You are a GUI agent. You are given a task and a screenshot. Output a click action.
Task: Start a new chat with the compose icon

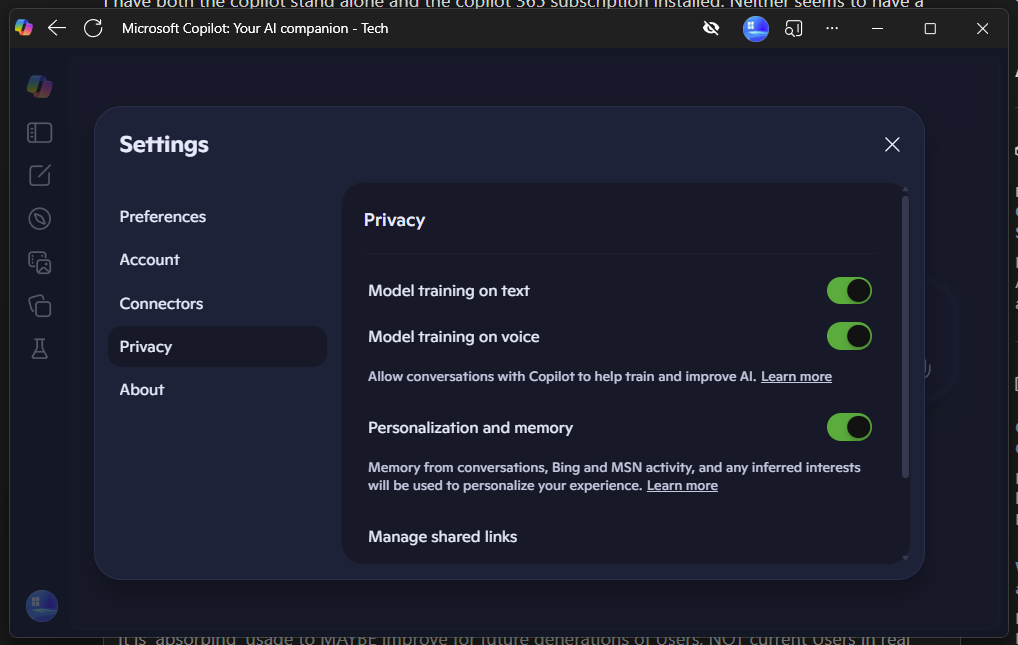coord(40,175)
